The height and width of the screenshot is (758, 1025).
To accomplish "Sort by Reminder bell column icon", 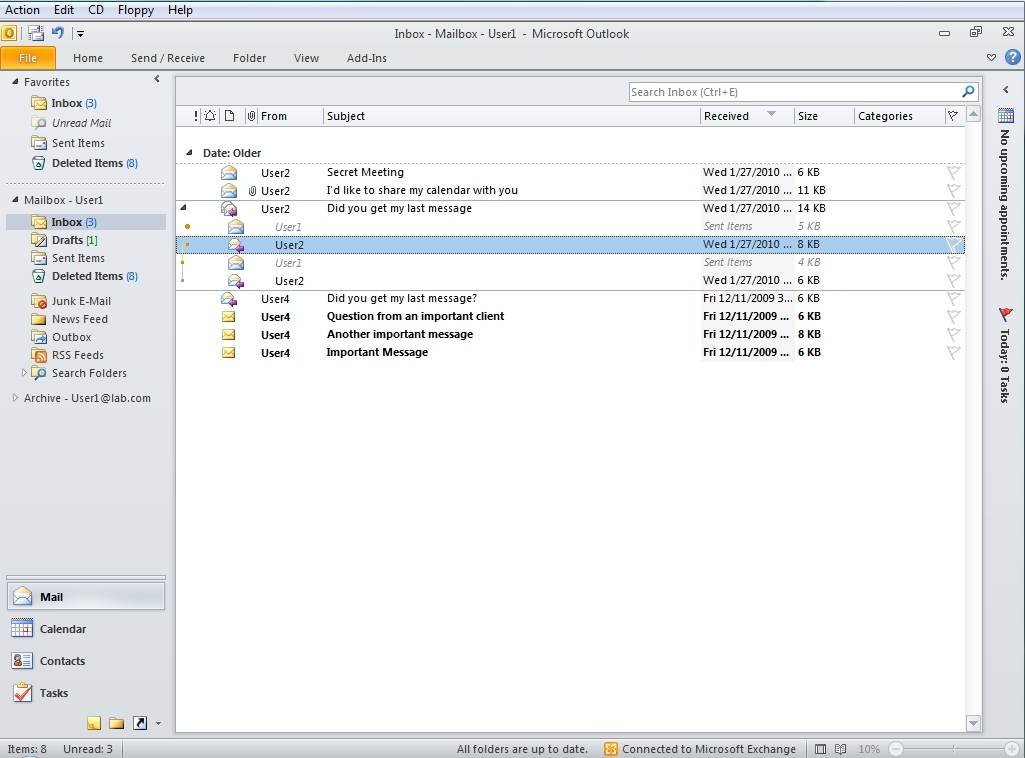I will [210, 116].
